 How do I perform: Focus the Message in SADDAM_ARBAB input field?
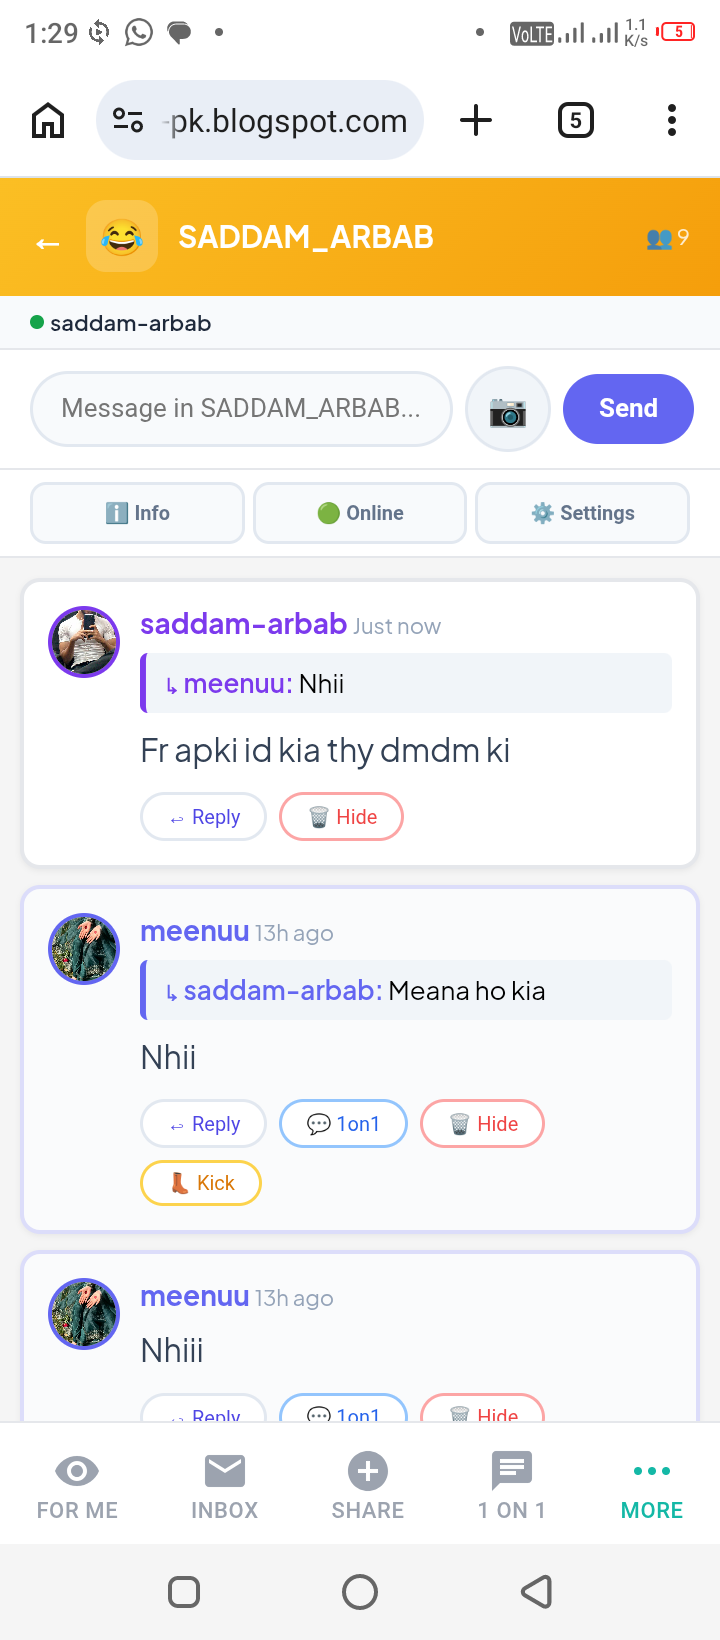point(242,409)
